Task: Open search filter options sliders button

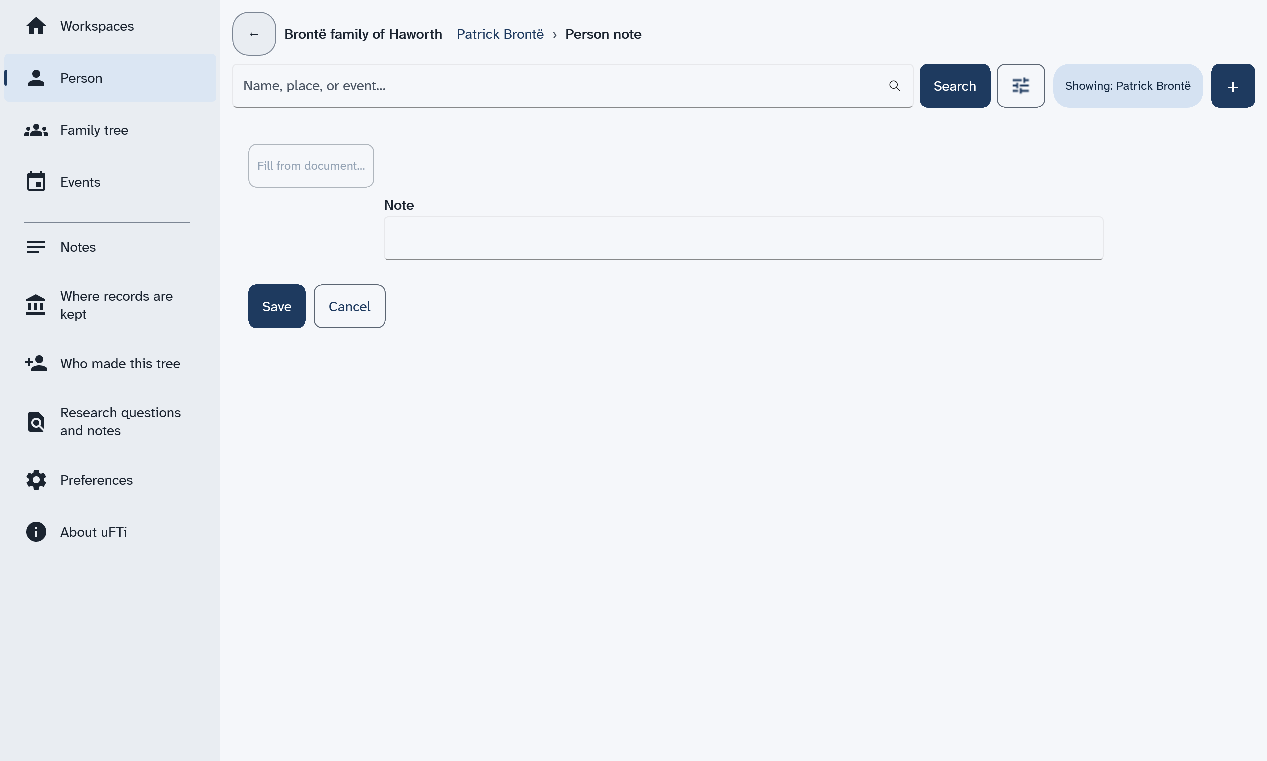Action: pyautogui.click(x=1021, y=86)
